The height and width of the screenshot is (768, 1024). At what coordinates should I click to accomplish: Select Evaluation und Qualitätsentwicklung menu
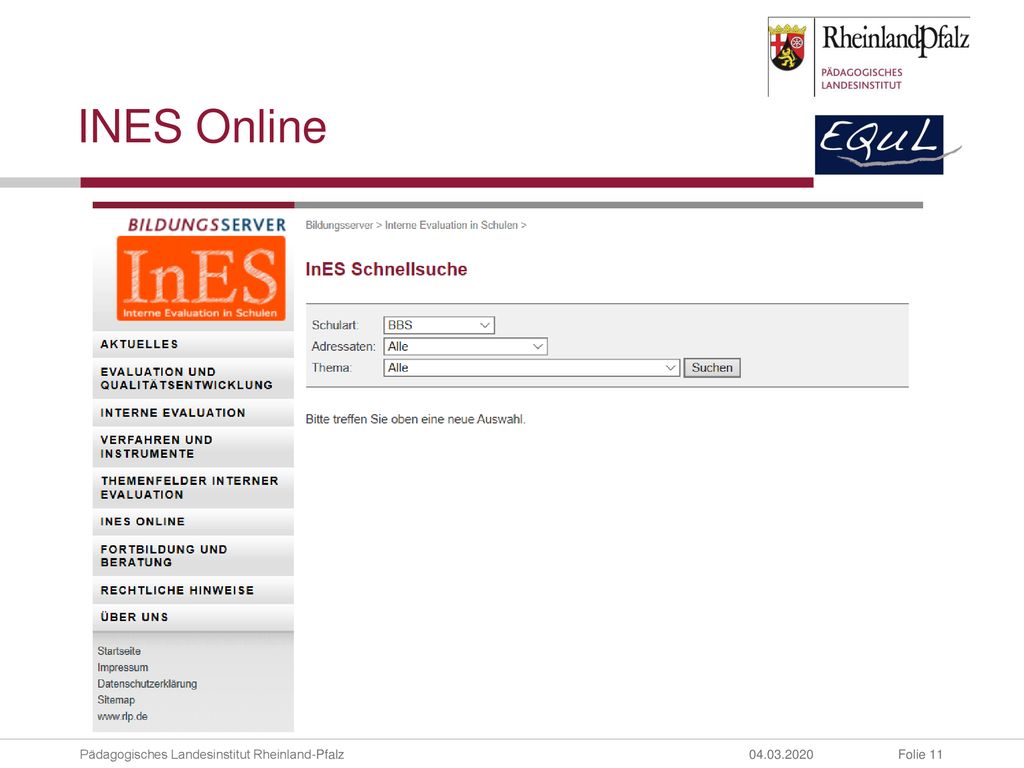click(x=193, y=378)
